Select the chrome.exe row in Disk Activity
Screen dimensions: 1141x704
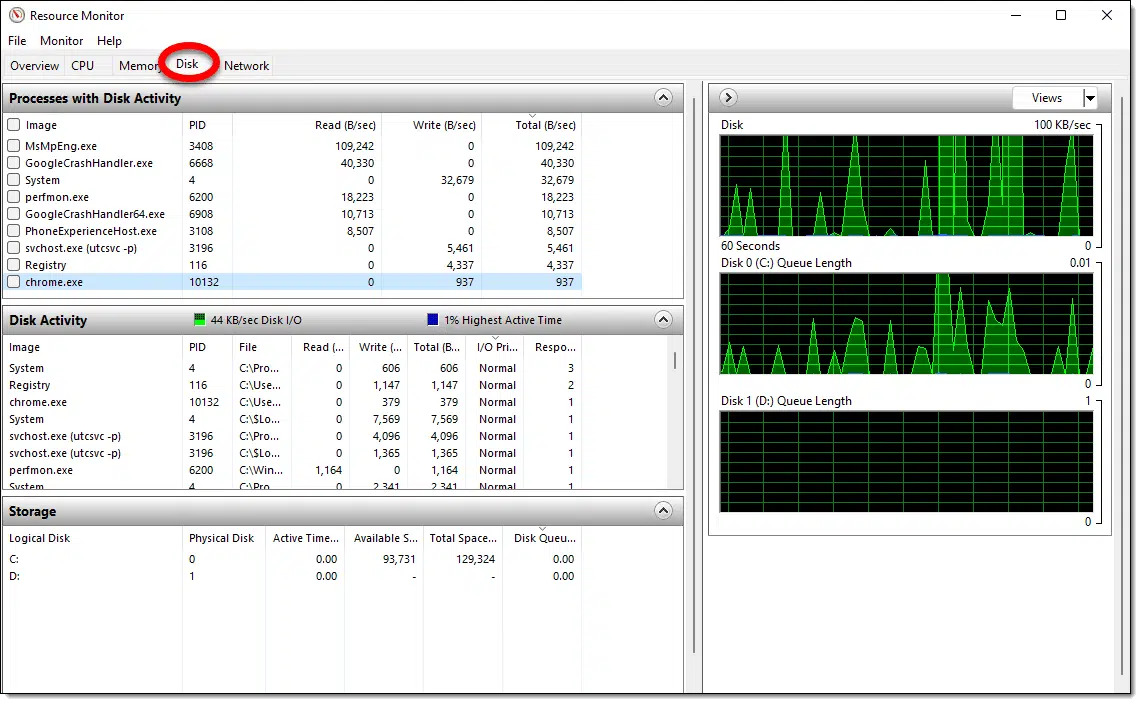[x=295, y=402]
